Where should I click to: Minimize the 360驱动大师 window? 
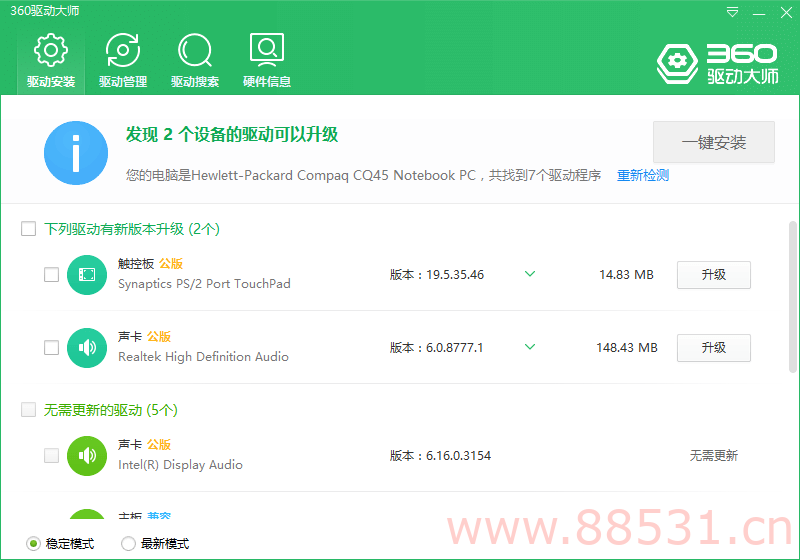pyautogui.click(x=759, y=12)
